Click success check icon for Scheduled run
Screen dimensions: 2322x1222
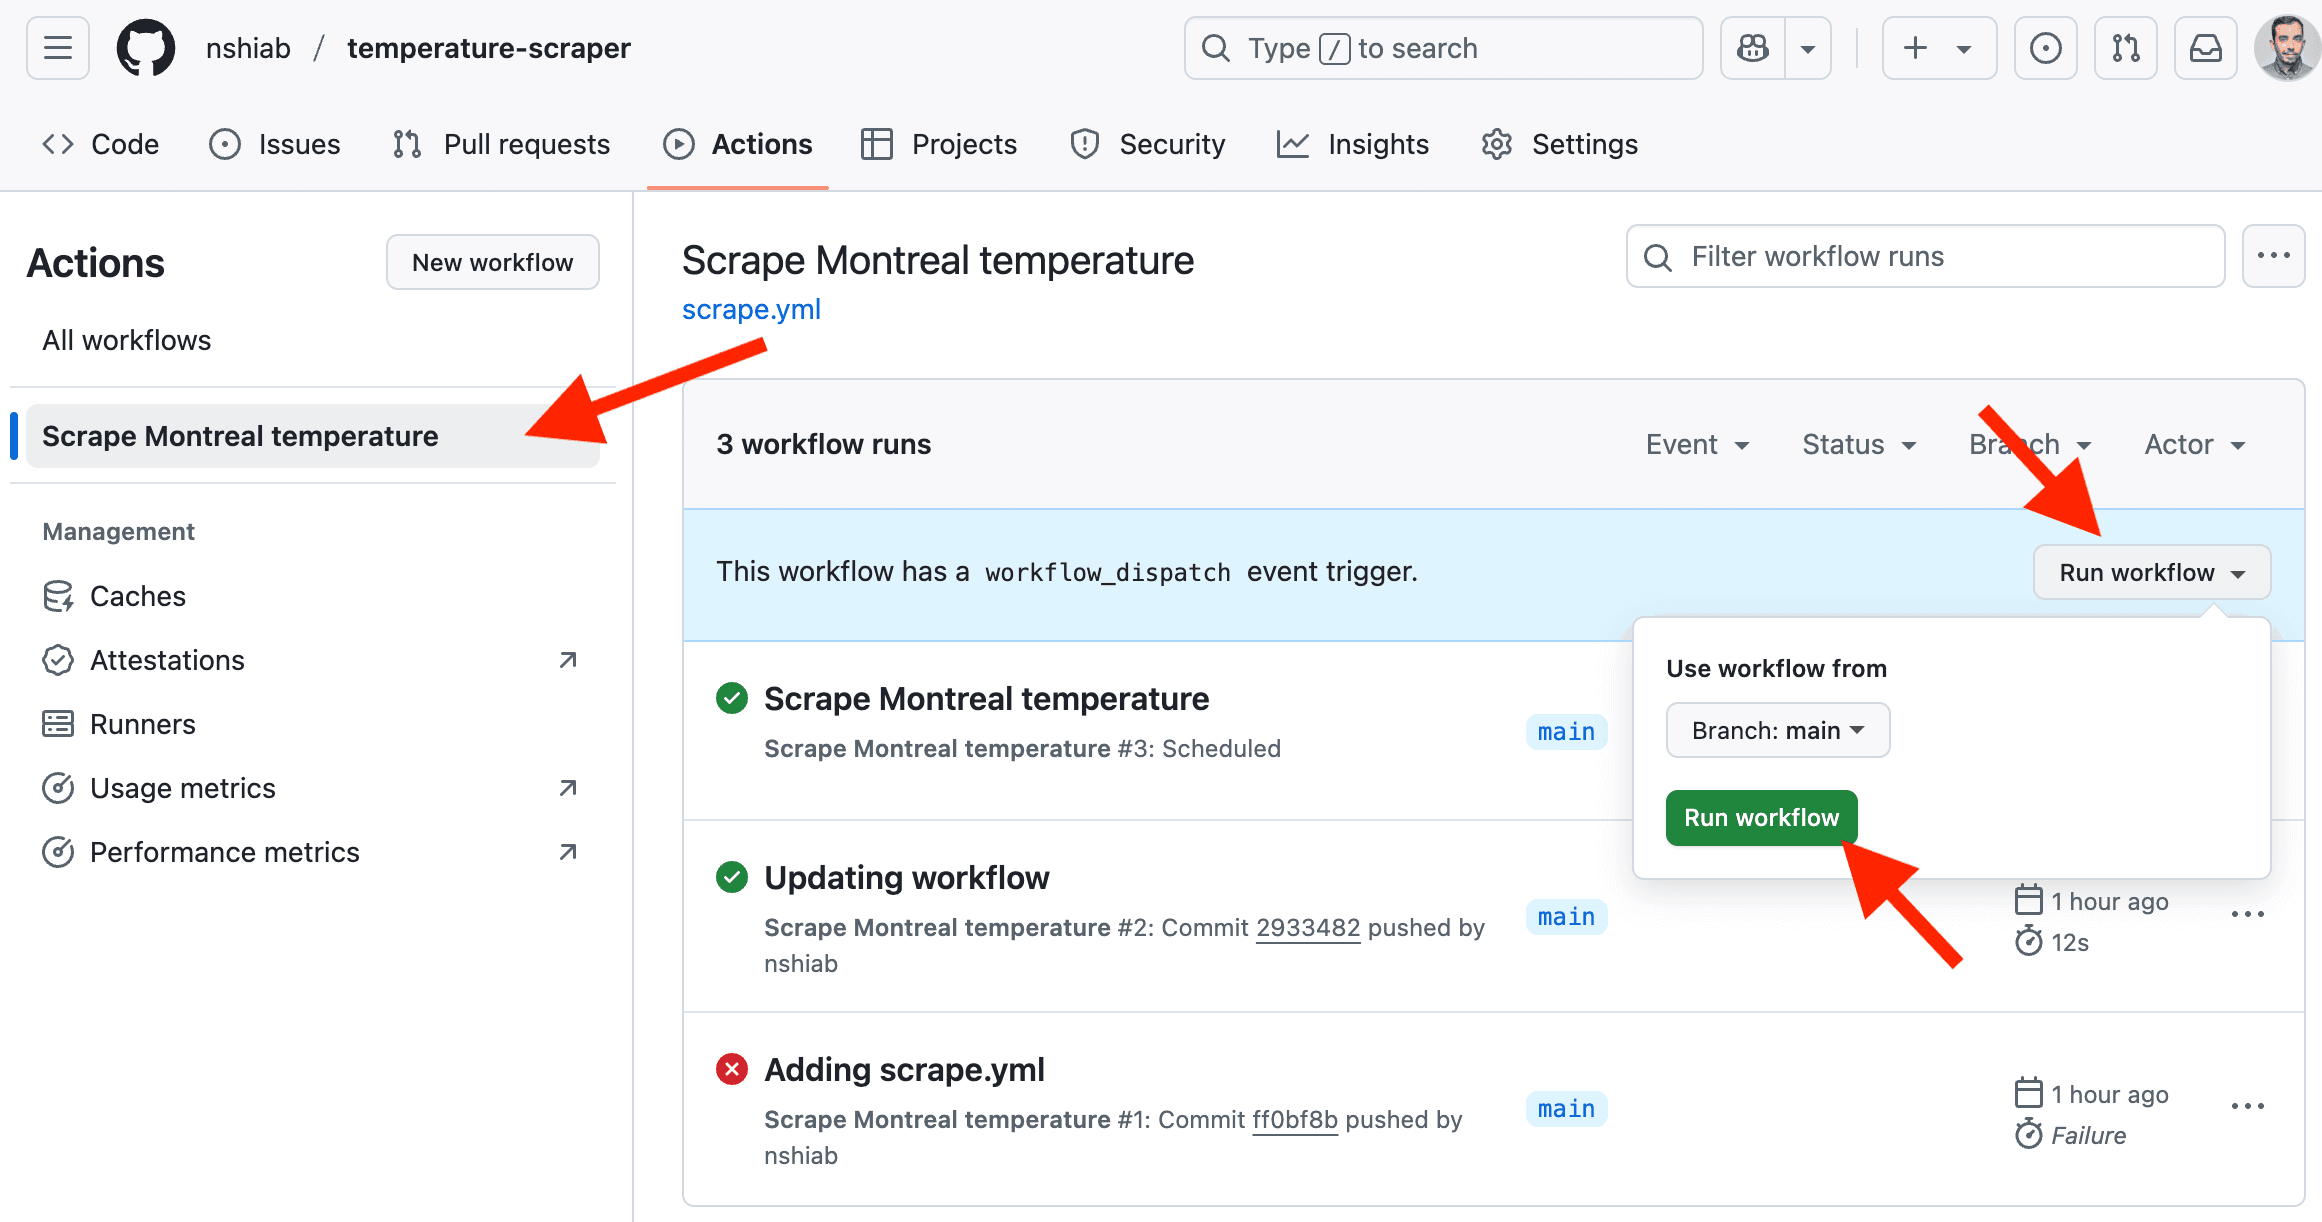(x=732, y=698)
